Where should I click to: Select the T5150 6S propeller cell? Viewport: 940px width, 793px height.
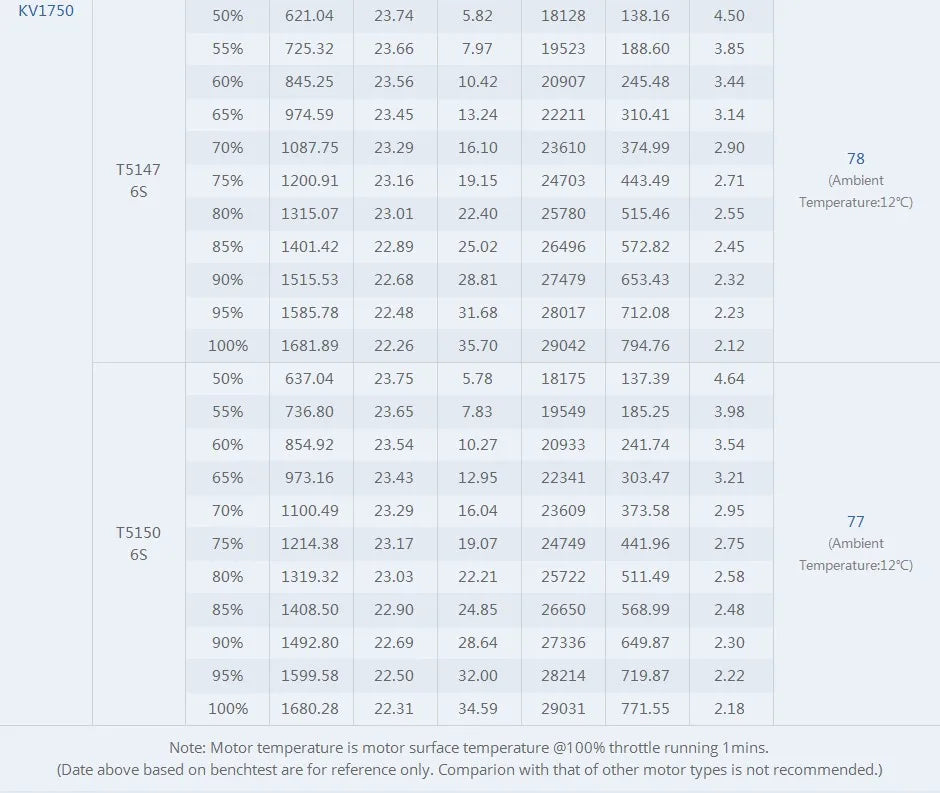[138, 543]
